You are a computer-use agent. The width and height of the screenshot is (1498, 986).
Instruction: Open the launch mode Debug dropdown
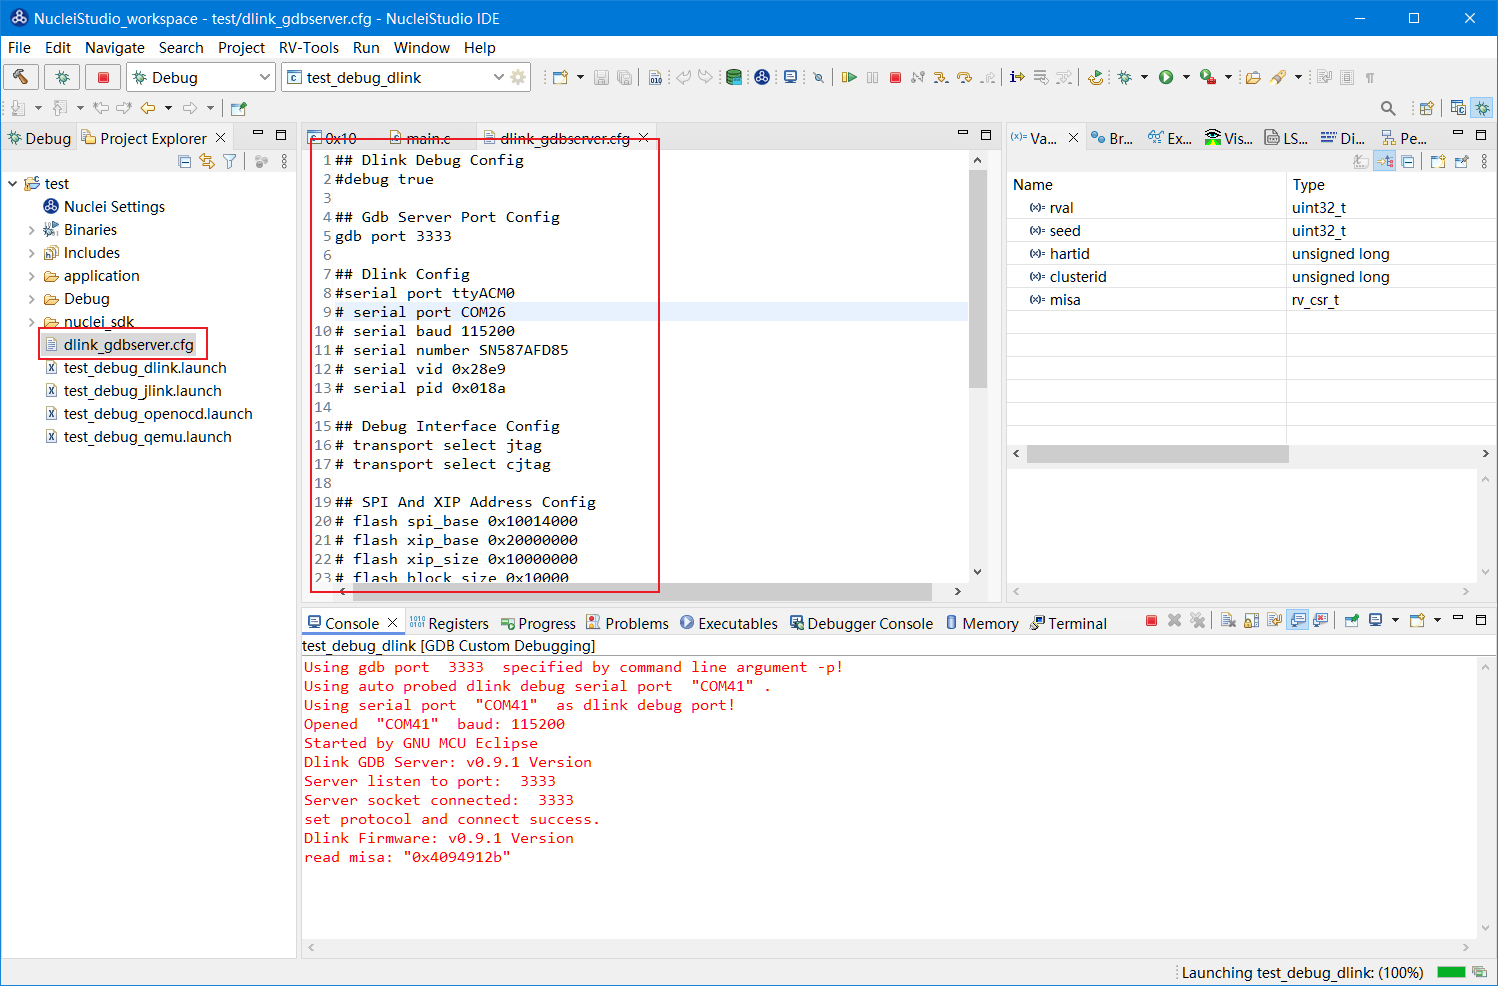(200, 77)
